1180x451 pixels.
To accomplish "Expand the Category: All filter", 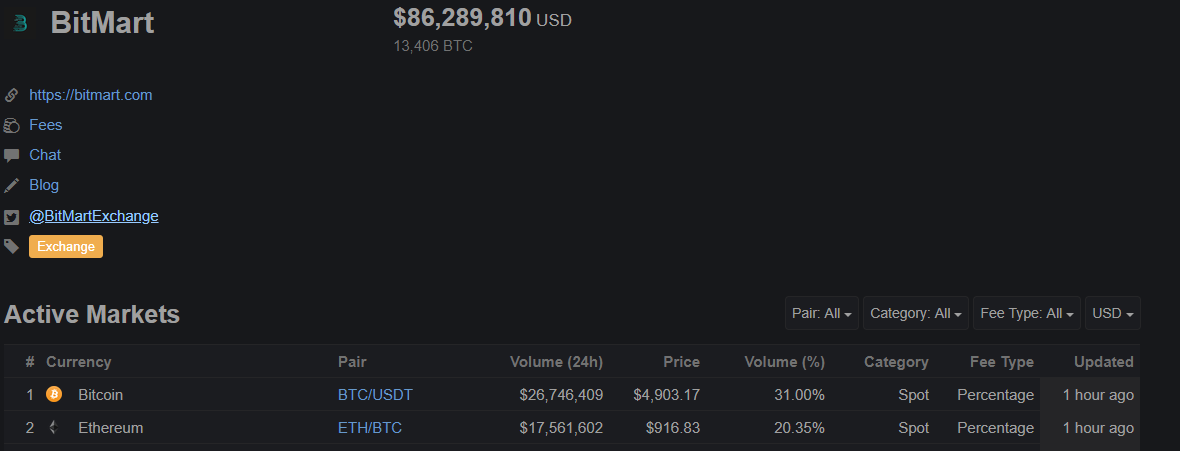I will click(x=917, y=313).
